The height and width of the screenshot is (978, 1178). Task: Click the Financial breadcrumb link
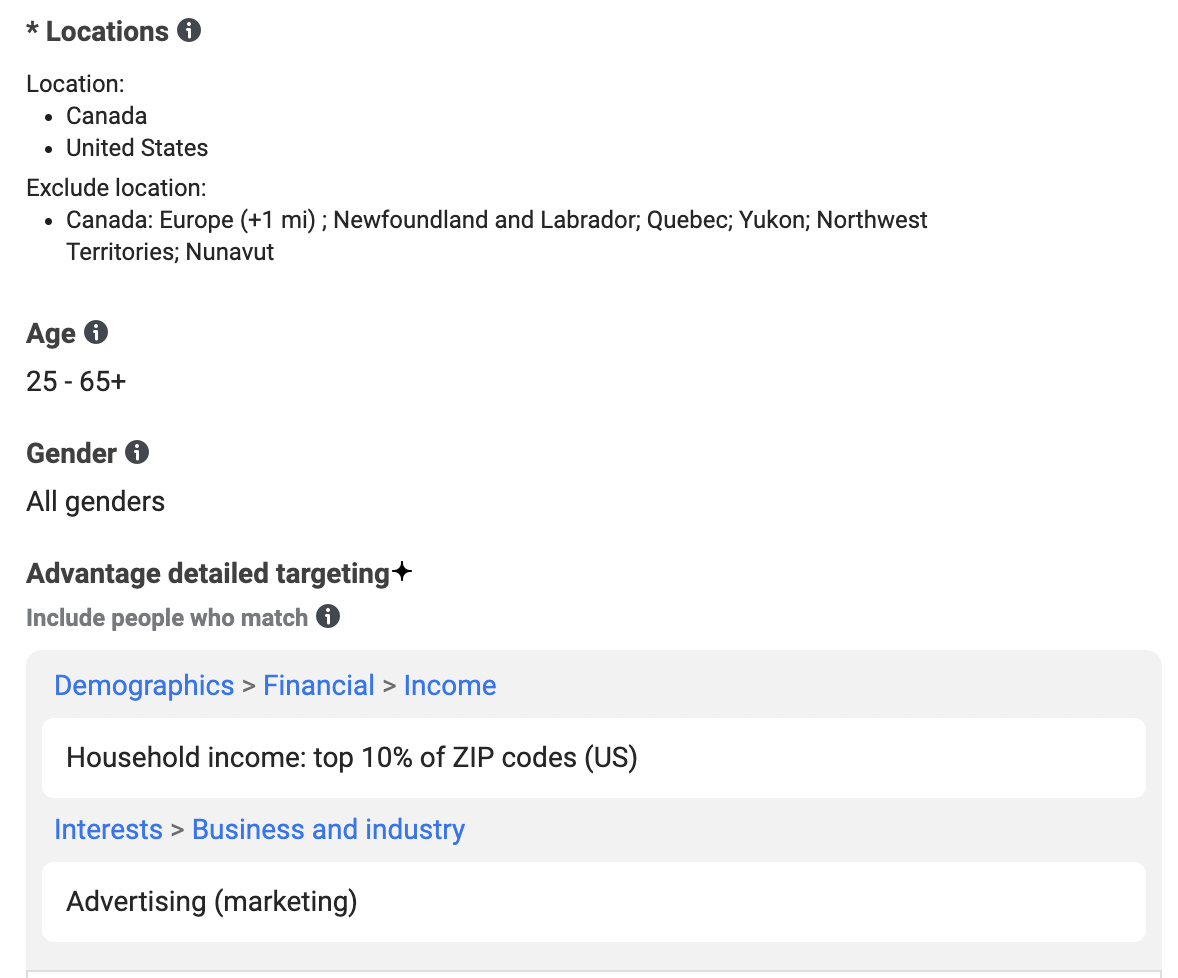pyautogui.click(x=319, y=686)
